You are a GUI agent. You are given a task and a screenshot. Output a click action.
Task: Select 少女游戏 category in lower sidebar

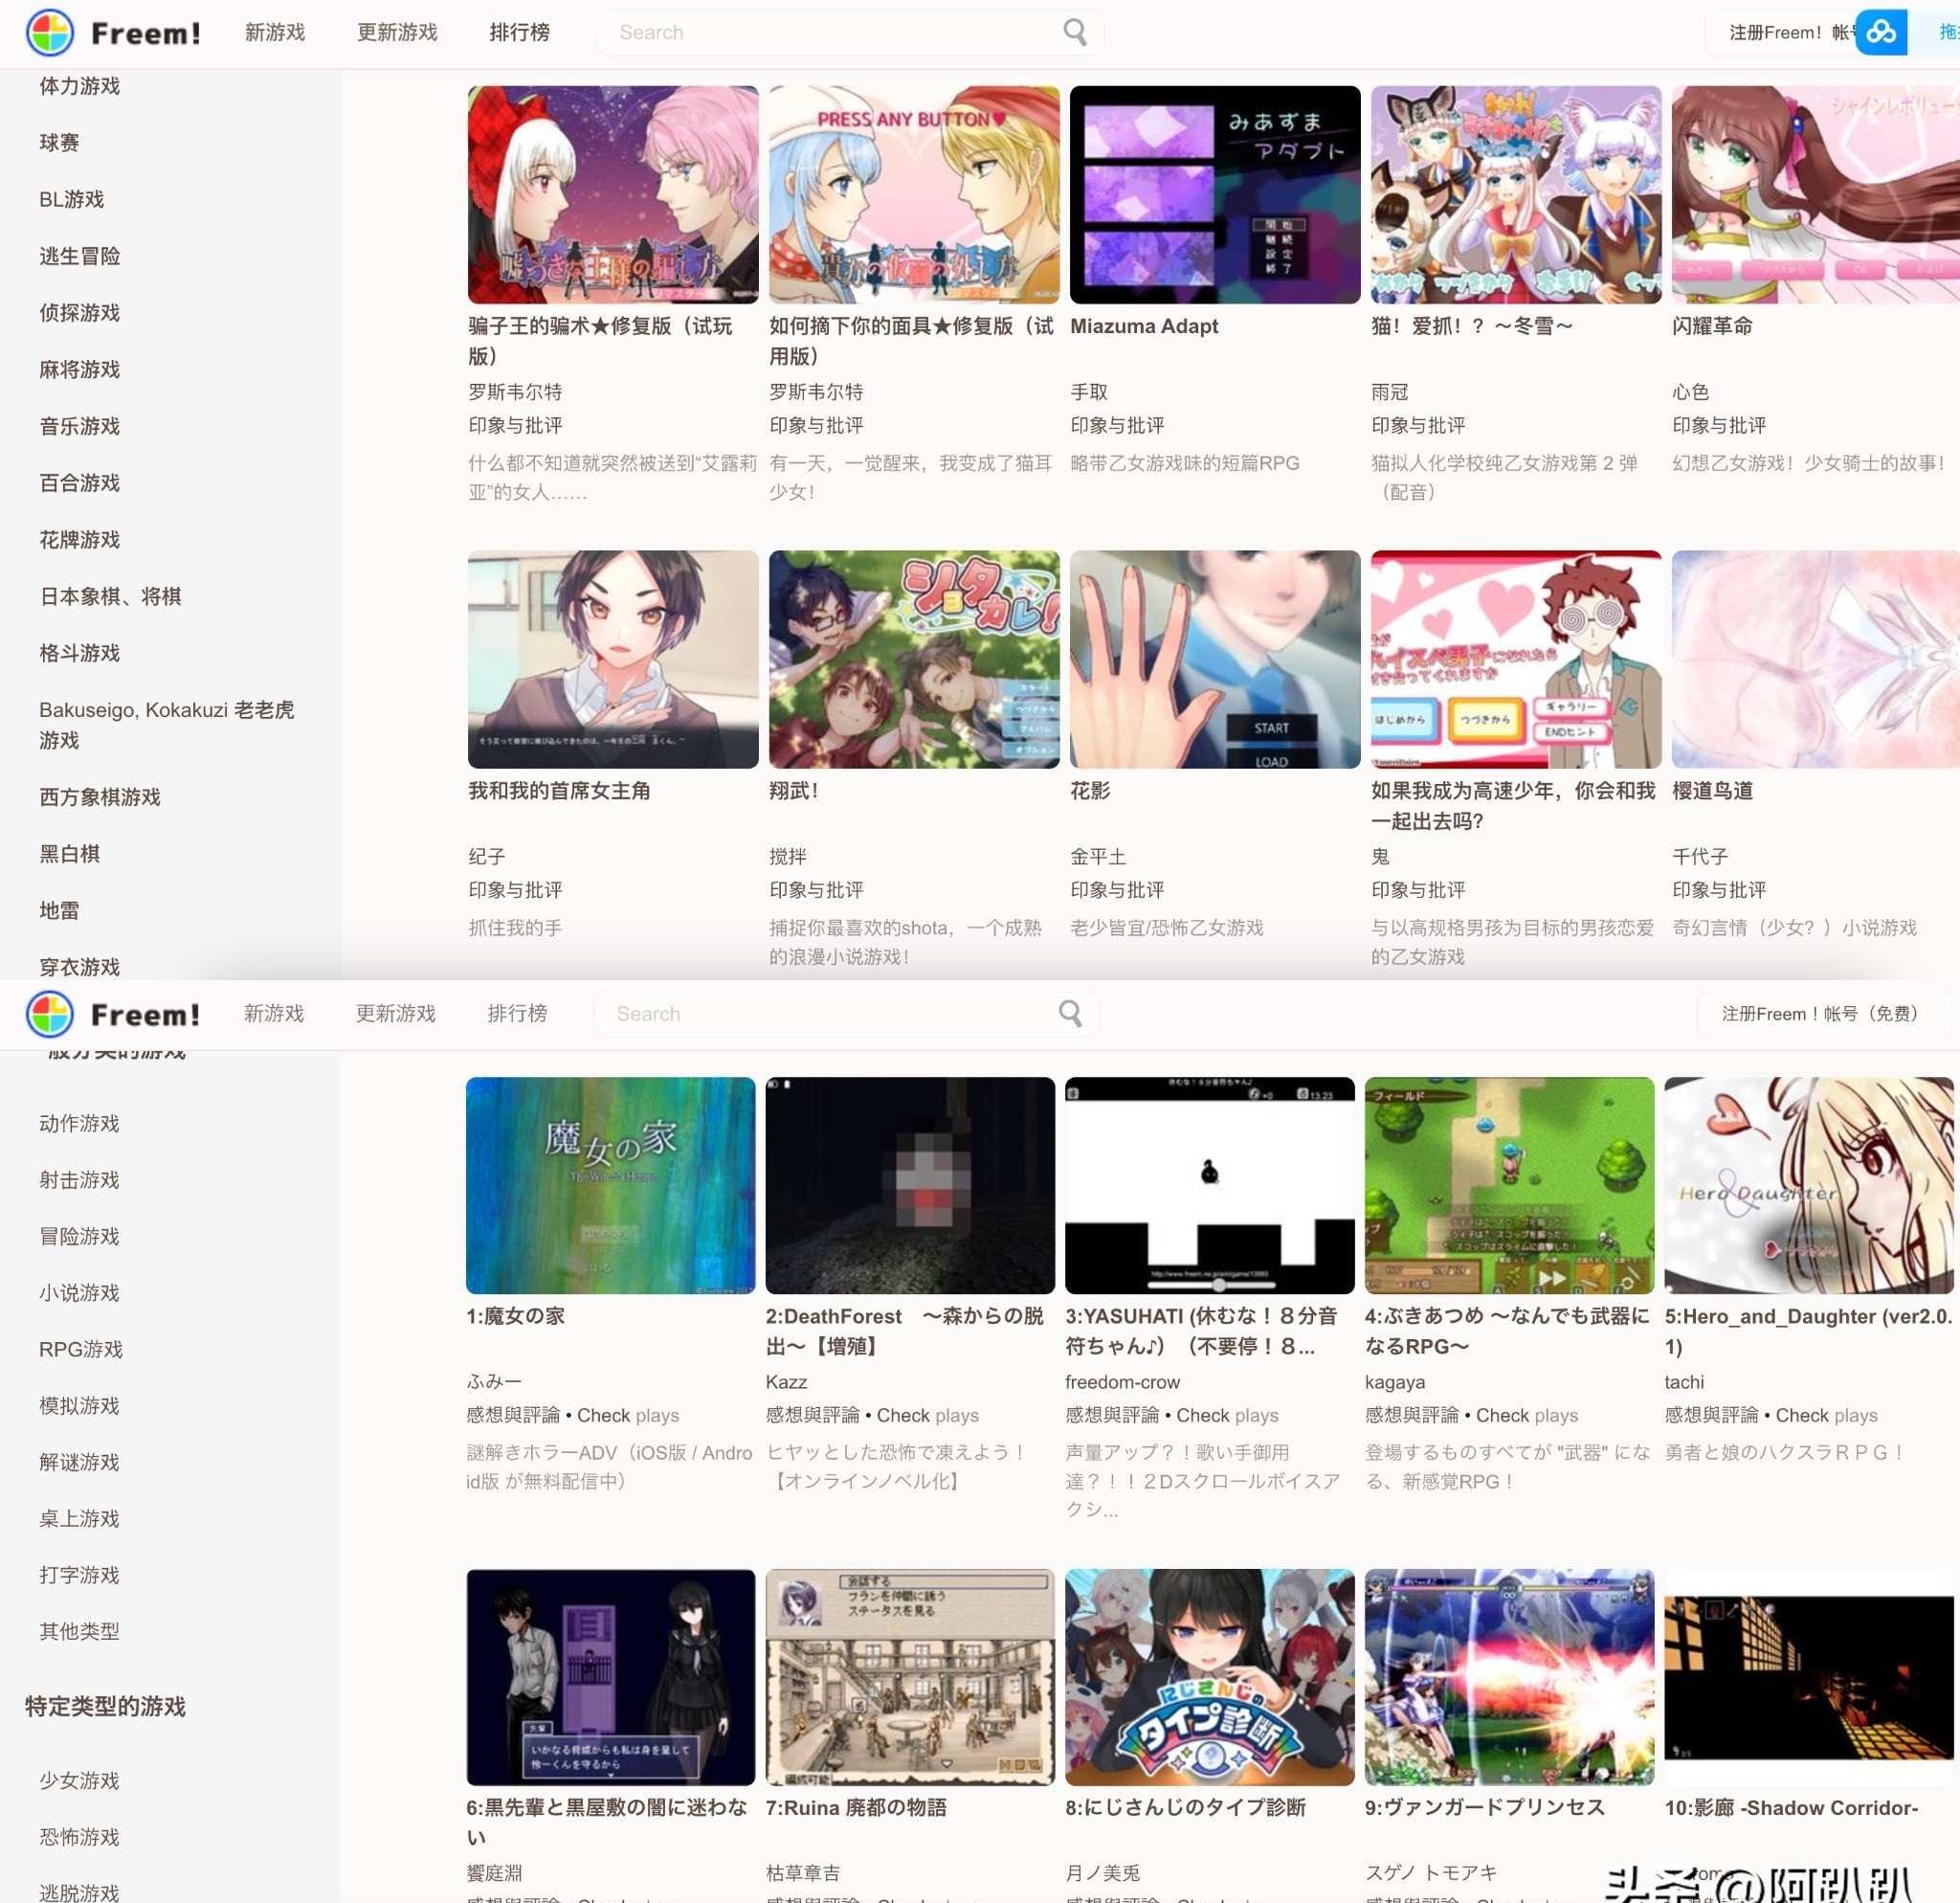(x=79, y=1781)
